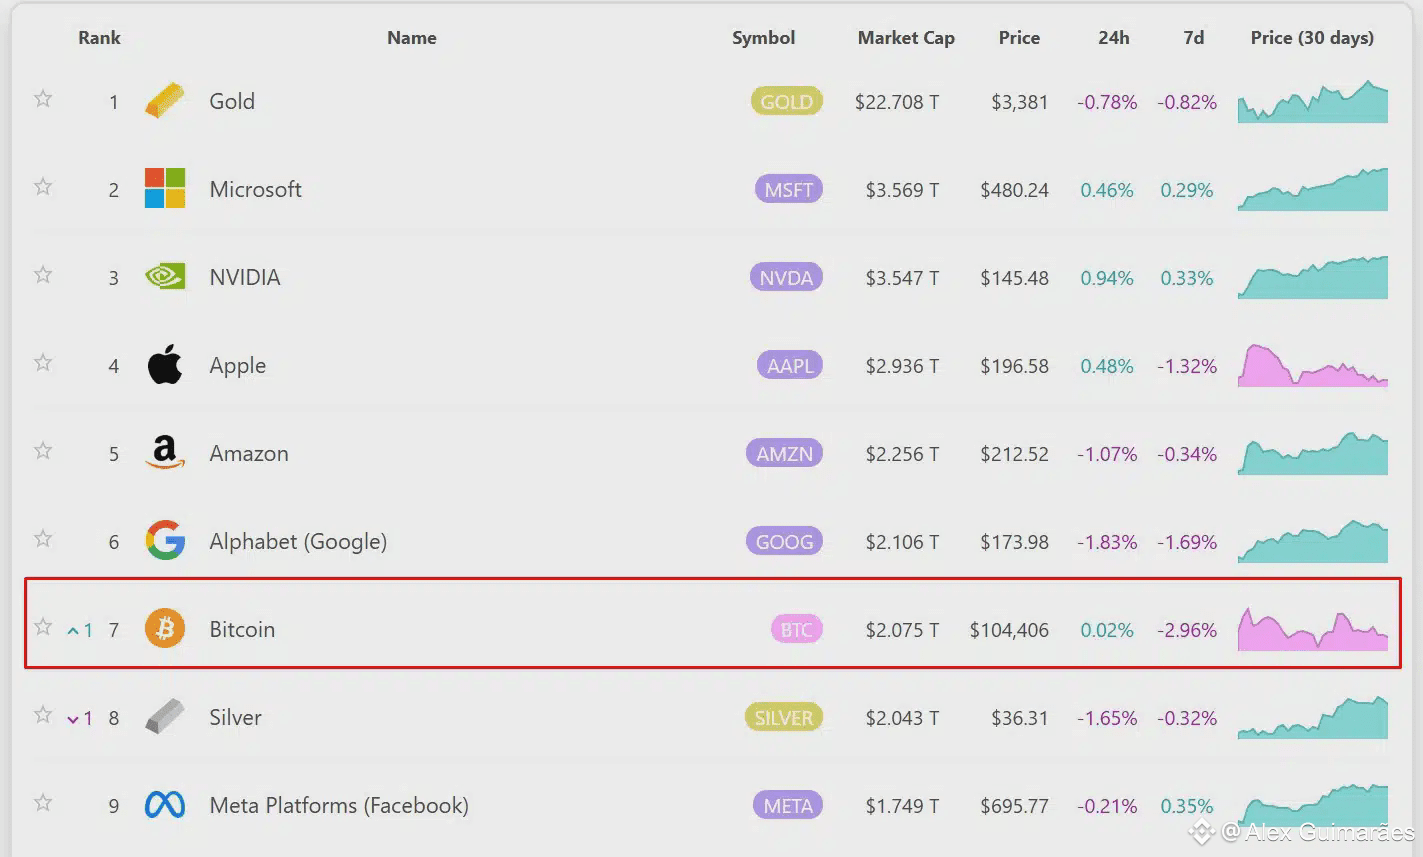The height and width of the screenshot is (857, 1423).
Task: Click the AAPL symbol badge
Action: [790, 365]
